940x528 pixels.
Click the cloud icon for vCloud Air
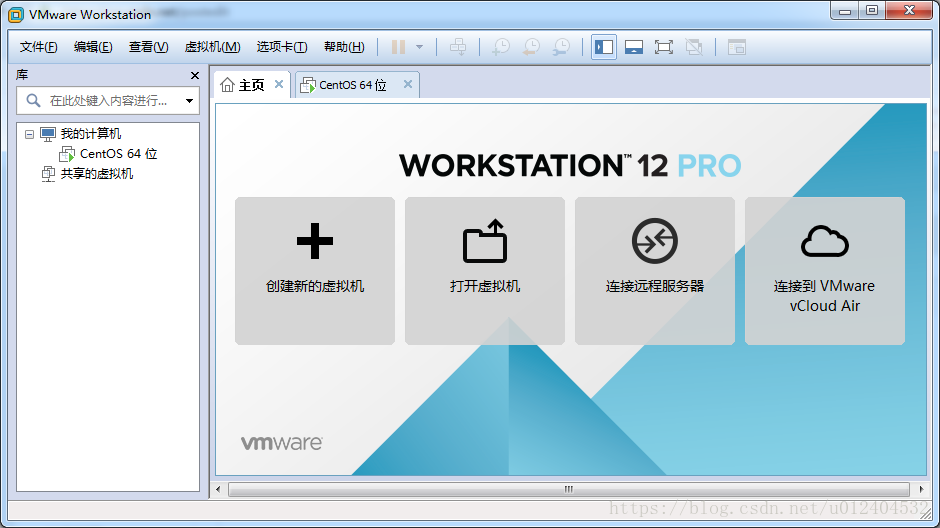(824, 241)
